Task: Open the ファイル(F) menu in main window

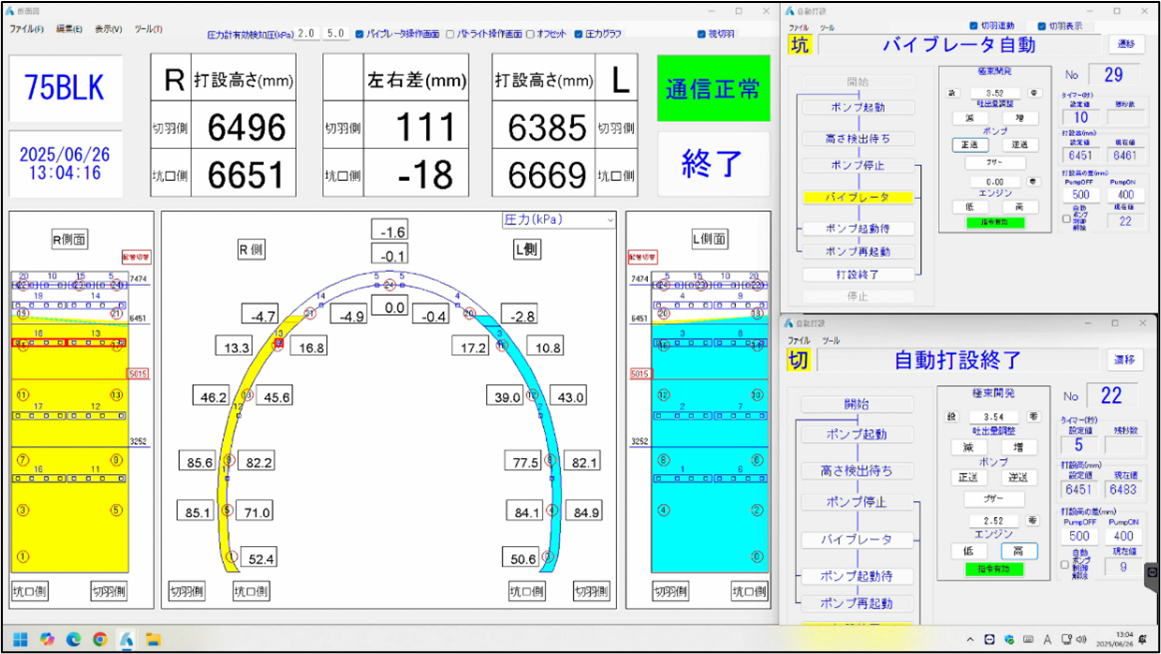Action: pyautogui.click(x=27, y=29)
